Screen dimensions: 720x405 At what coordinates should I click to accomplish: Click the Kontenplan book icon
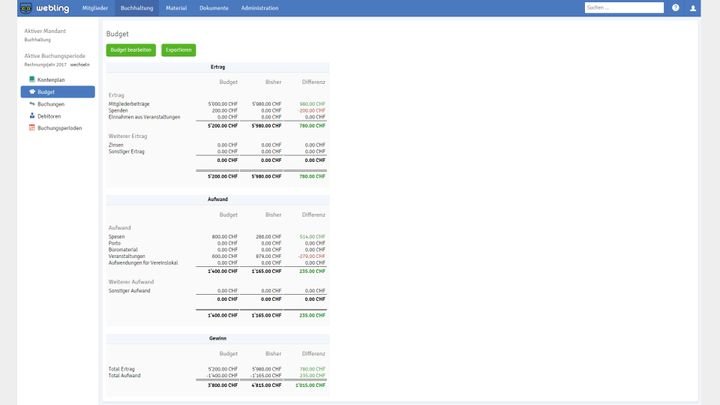coord(32,79)
